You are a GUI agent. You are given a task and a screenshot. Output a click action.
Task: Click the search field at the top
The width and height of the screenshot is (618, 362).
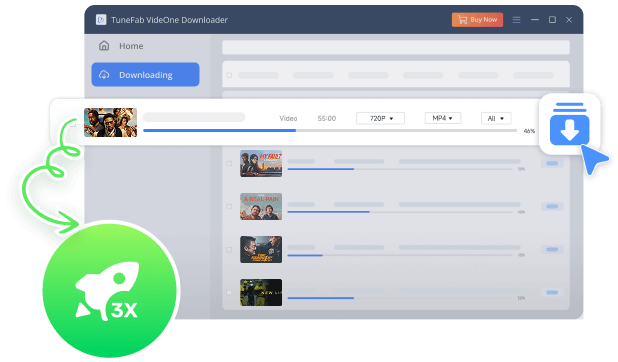396,47
